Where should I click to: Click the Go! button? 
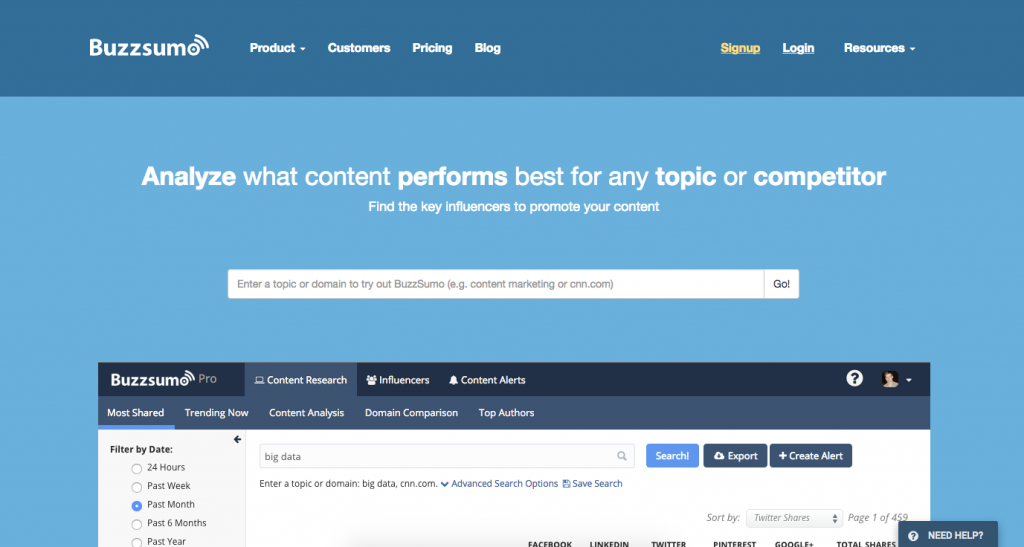coord(781,284)
